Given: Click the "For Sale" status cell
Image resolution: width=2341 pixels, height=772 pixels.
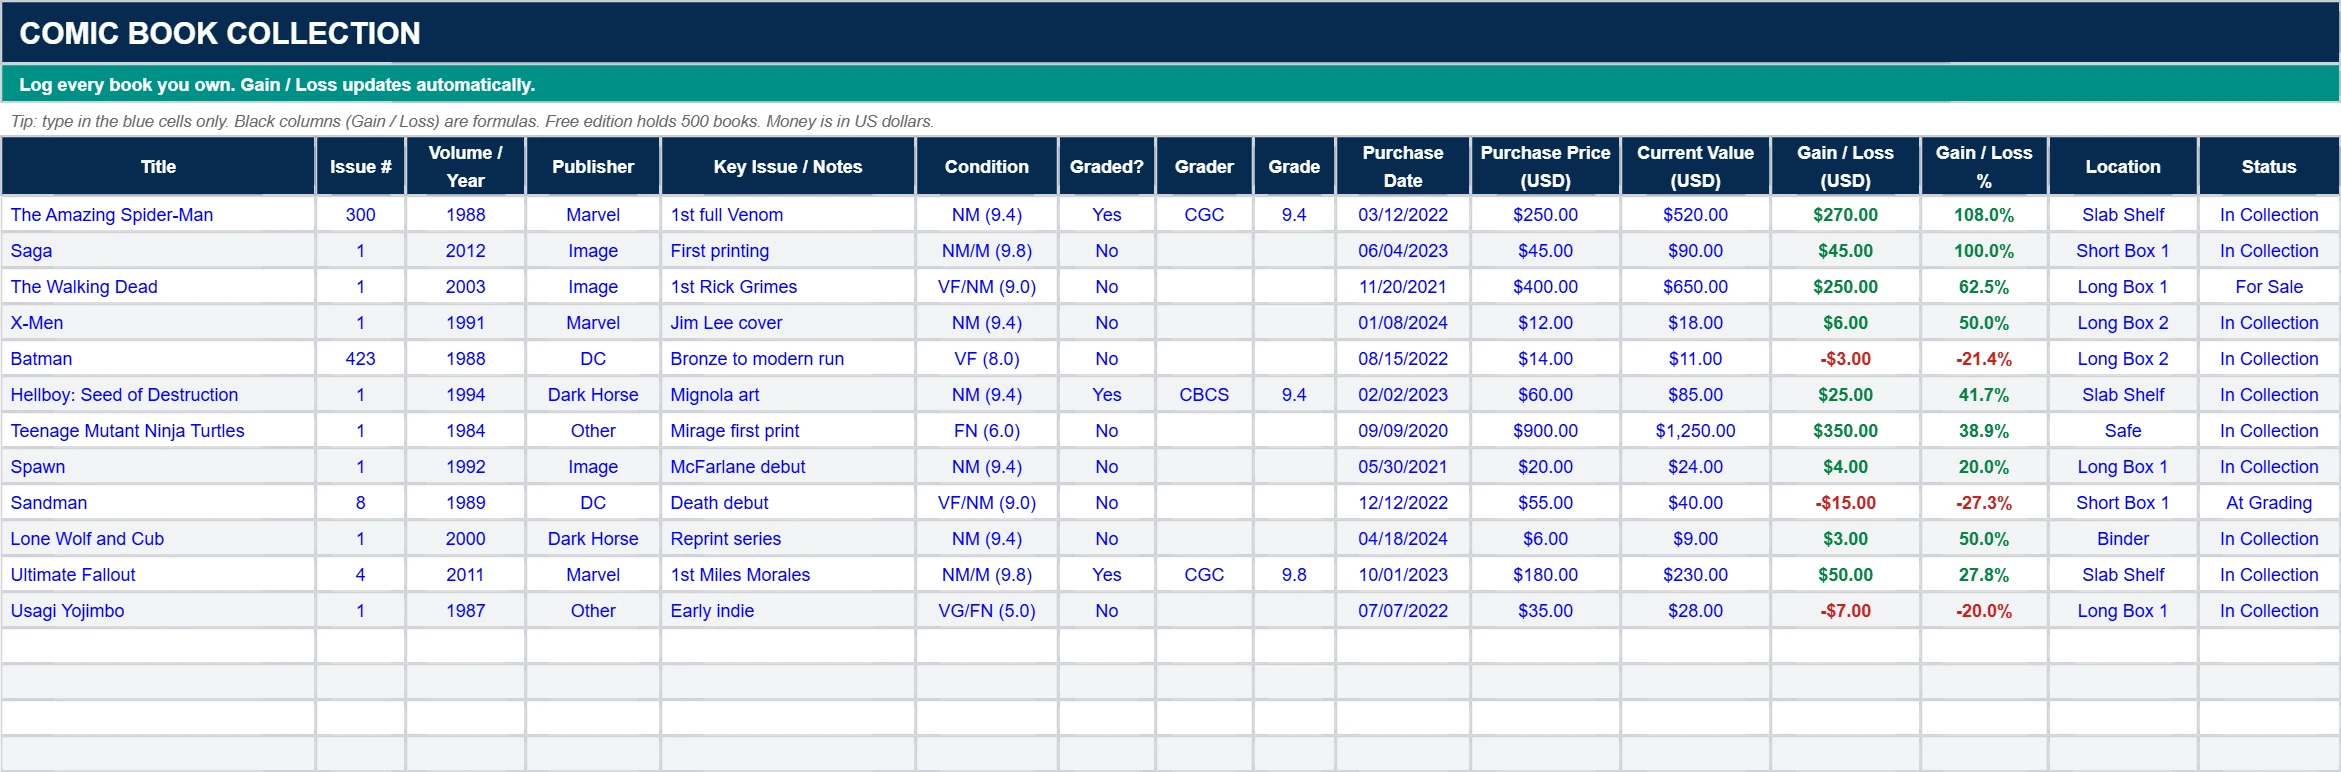Looking at the screenshot, I should (x=2269, y=287).
